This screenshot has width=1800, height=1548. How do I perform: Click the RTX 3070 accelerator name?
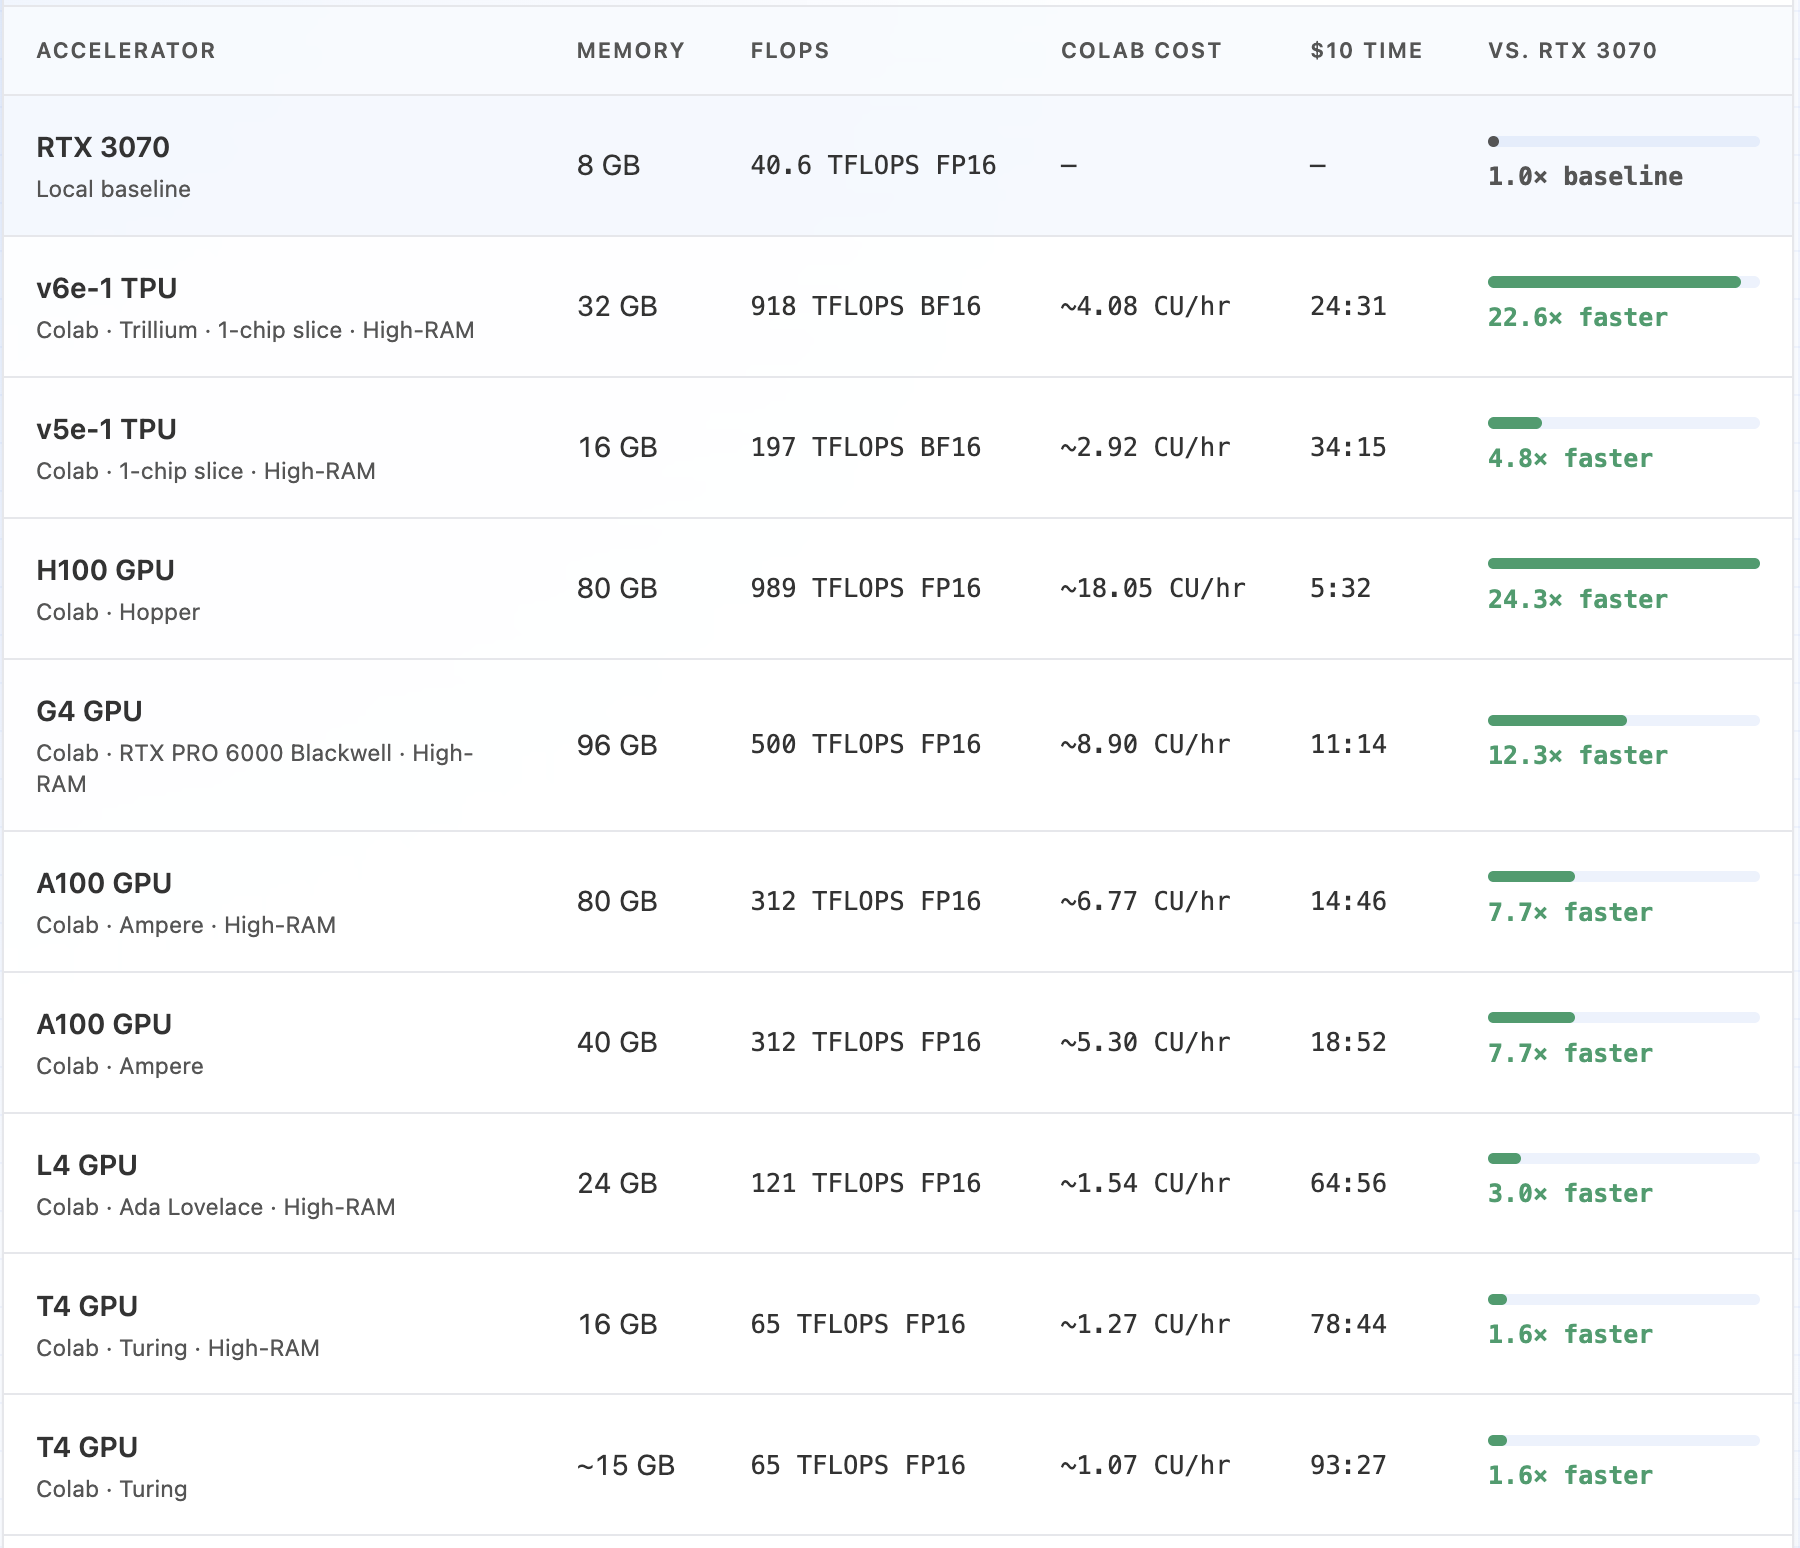tap(103, 147)
